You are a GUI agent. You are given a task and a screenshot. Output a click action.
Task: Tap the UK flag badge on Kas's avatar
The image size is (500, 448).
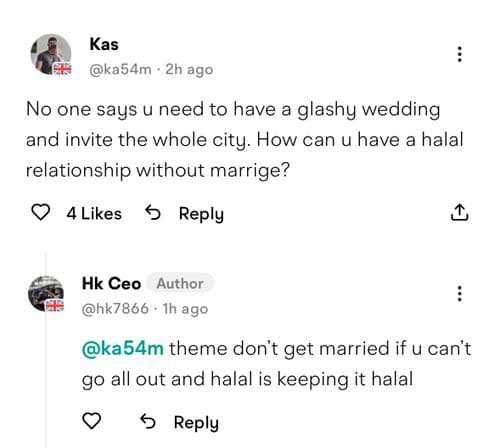62,69
